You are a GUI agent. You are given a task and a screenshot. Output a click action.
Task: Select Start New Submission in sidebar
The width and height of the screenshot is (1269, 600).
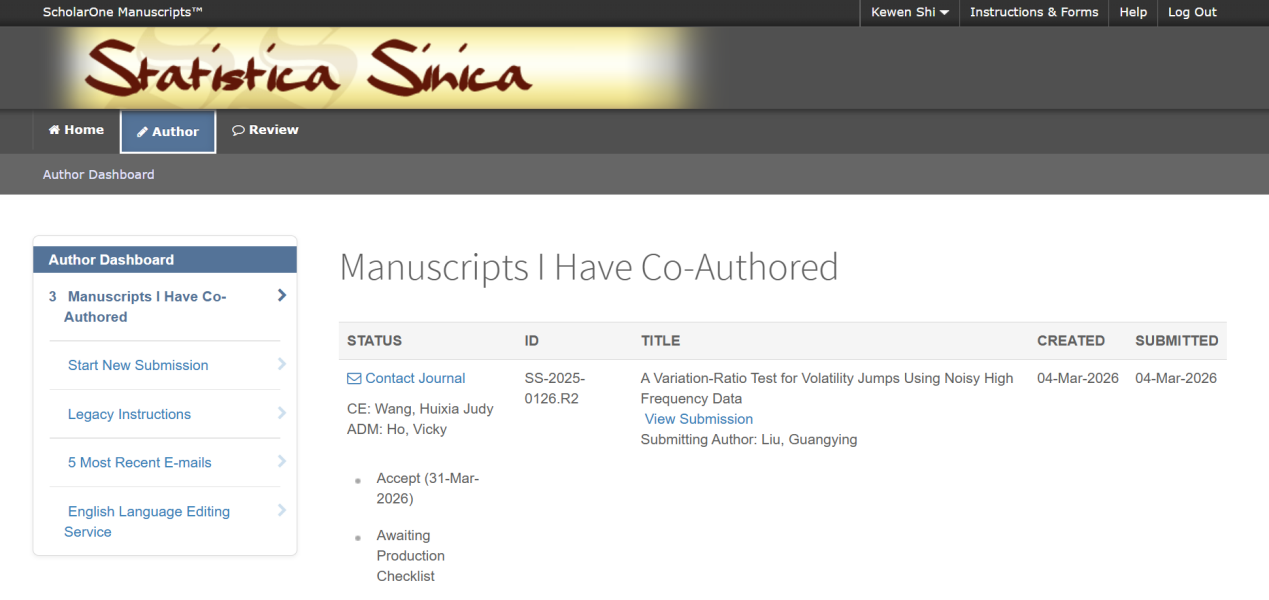pos(138,365)
